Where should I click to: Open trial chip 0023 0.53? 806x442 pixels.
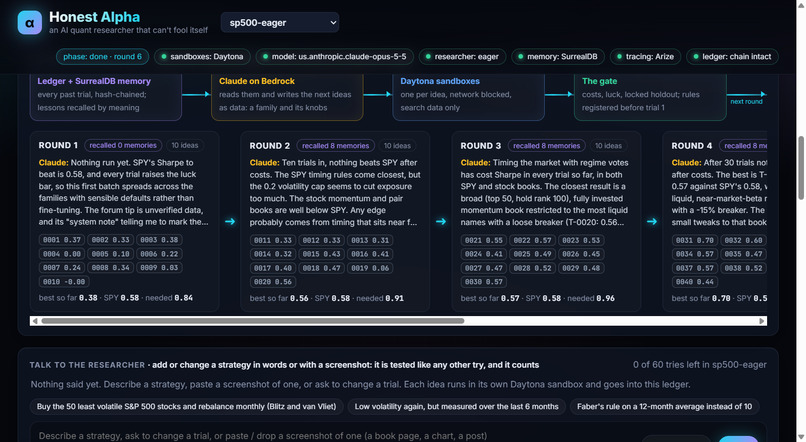581,241
